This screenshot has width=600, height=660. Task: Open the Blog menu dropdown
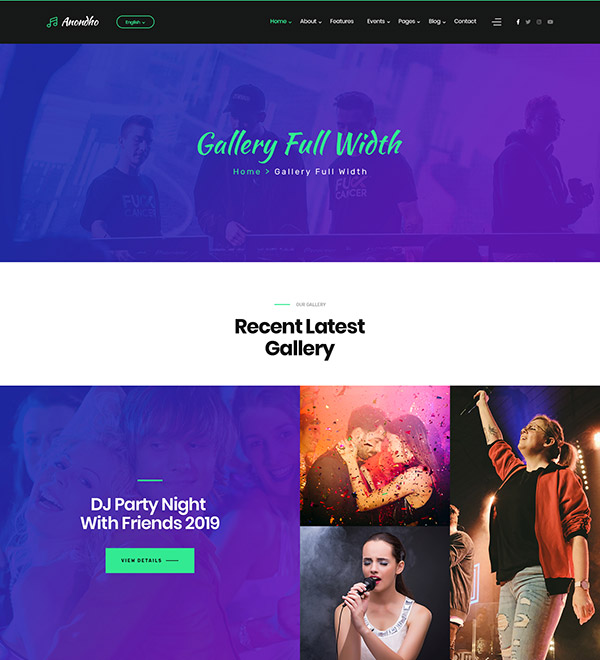(437, 21)
